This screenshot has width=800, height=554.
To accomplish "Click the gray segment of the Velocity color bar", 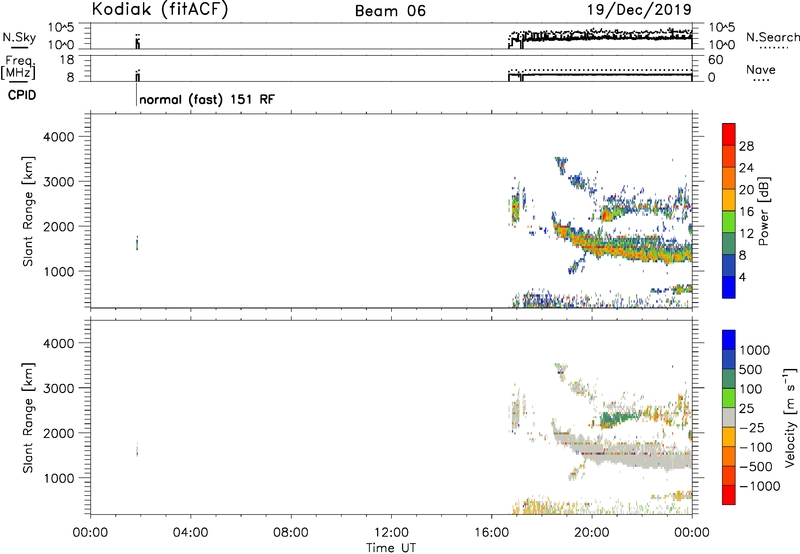I will tap(729, 418).
